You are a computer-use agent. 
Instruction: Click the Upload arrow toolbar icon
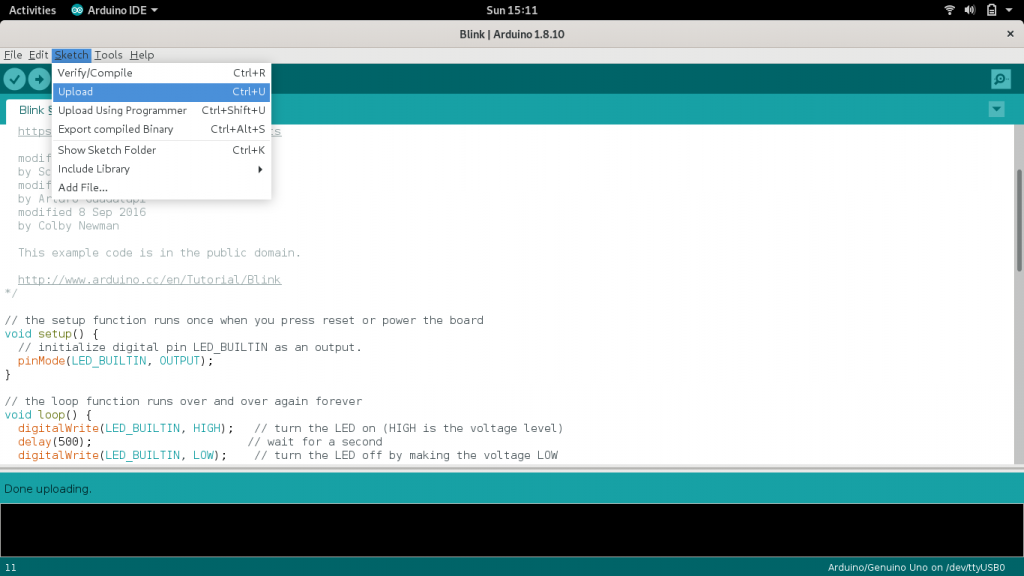39,79
